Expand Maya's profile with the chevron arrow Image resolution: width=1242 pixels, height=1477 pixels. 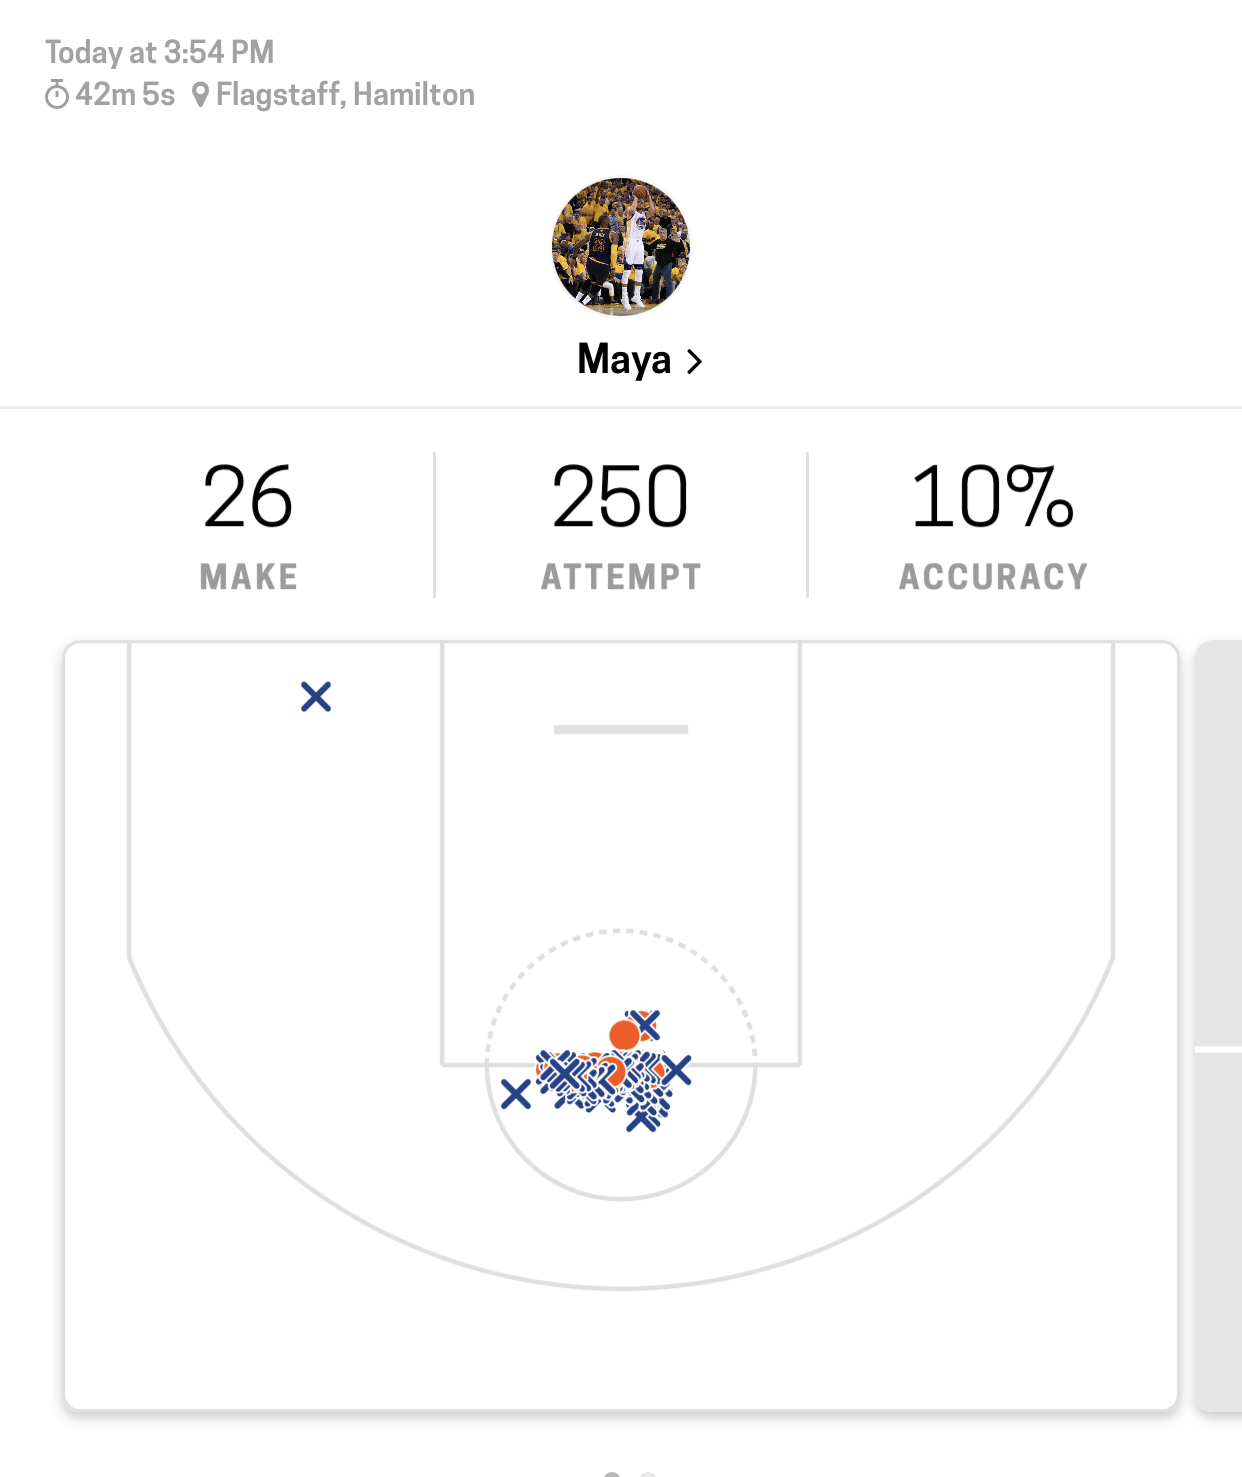tap(695, 361)
